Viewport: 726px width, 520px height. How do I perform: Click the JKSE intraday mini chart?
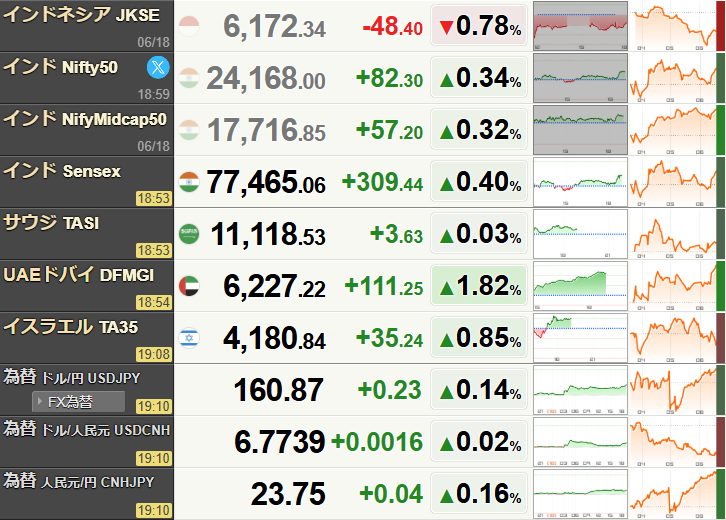pos(580,26)
